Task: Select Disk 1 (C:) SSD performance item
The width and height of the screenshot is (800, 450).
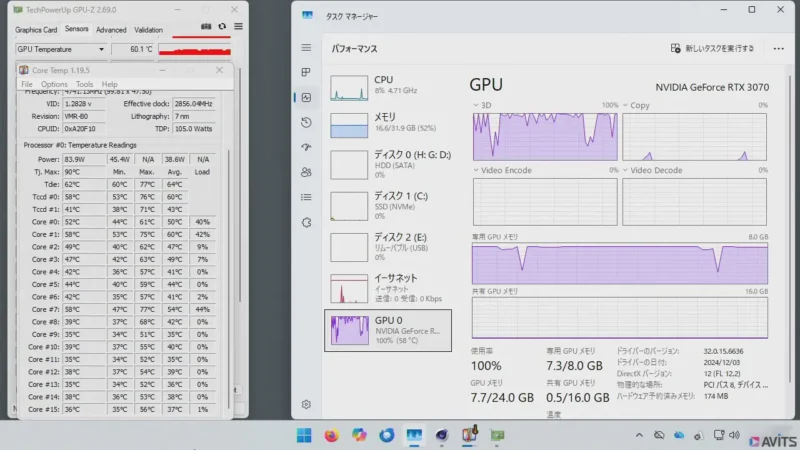Action: click(x=388, y=206)
